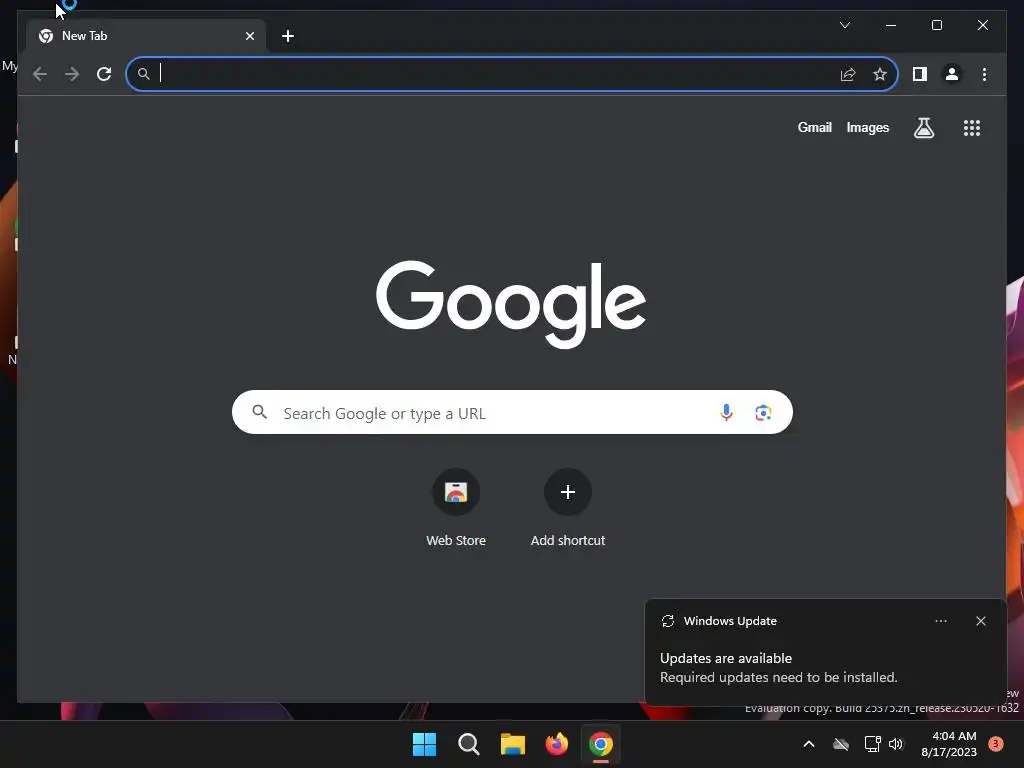Click the Chrome taskbar icon
1024x768 pixels.
point(600,744)
